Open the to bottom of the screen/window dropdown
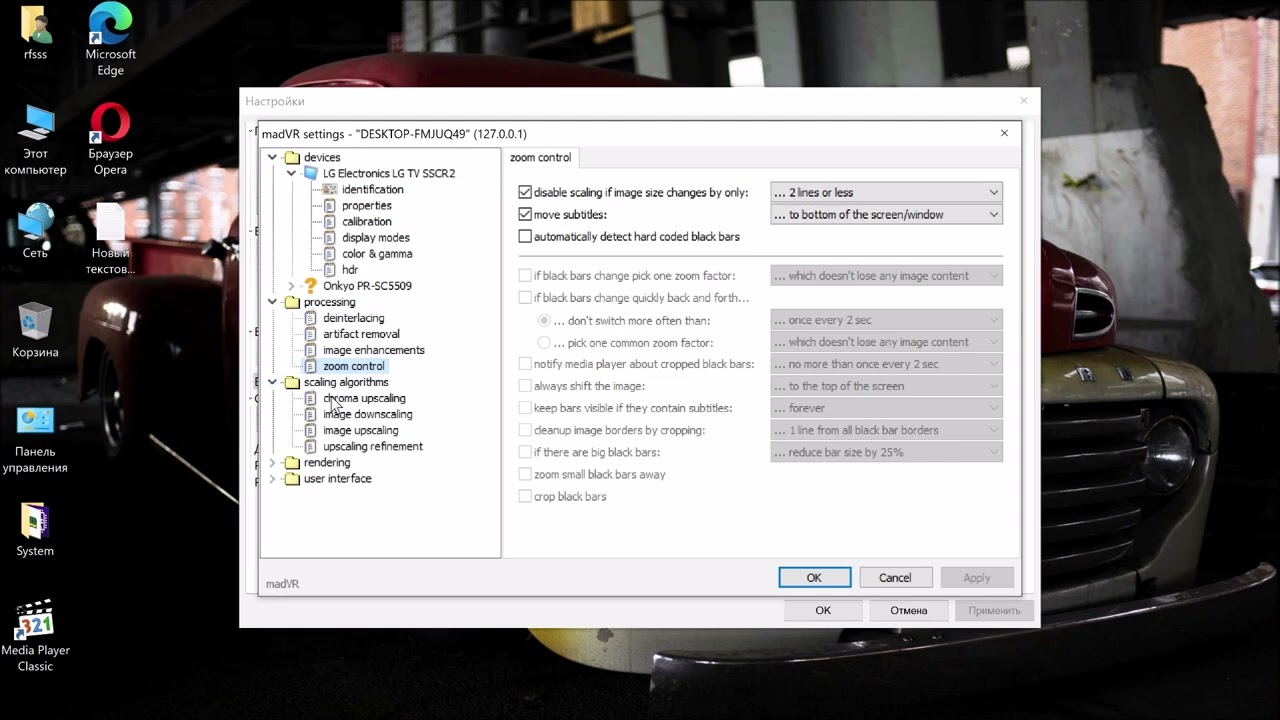 pos(886,214)
